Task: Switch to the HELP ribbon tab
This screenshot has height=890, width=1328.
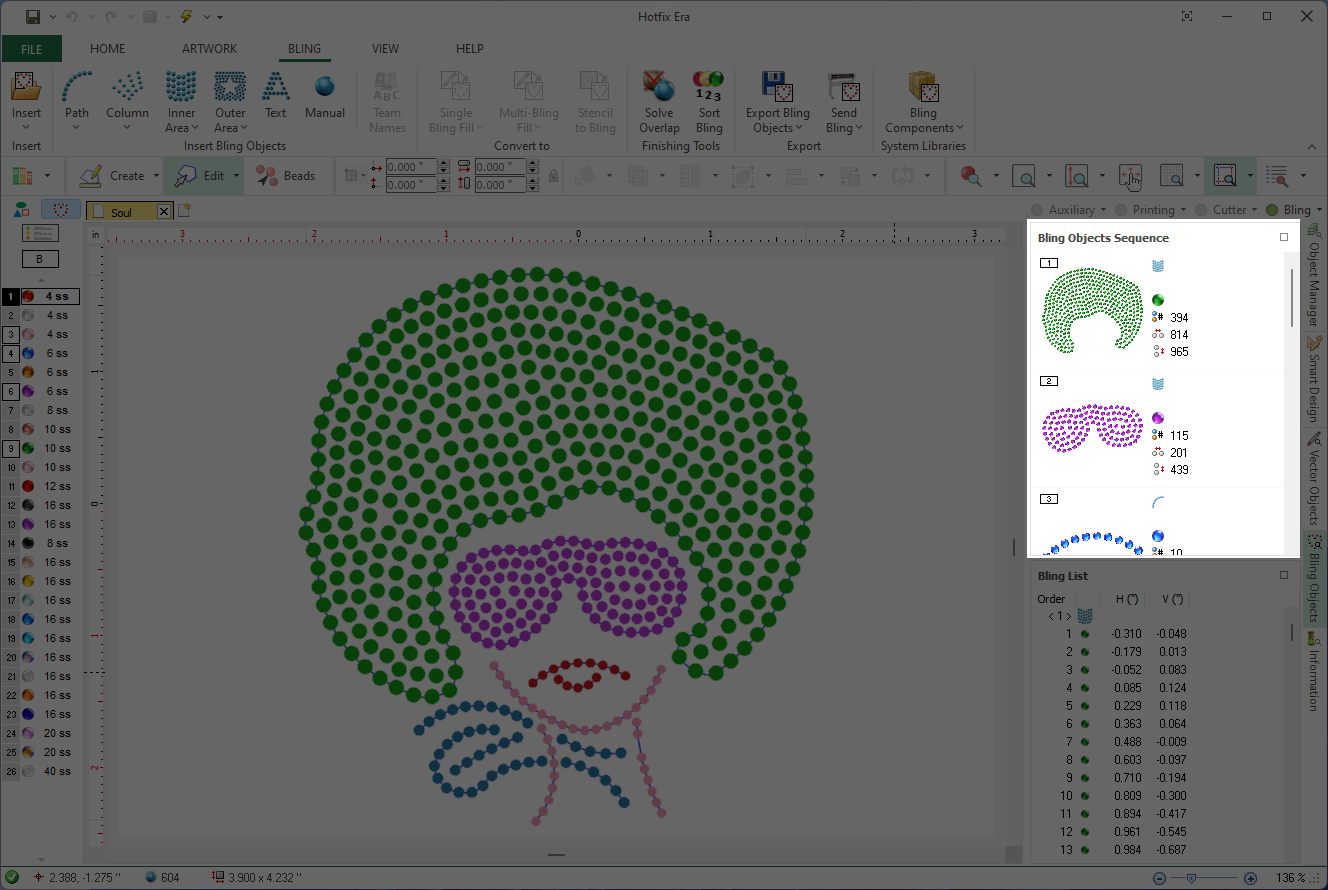Action: [470, 49]
